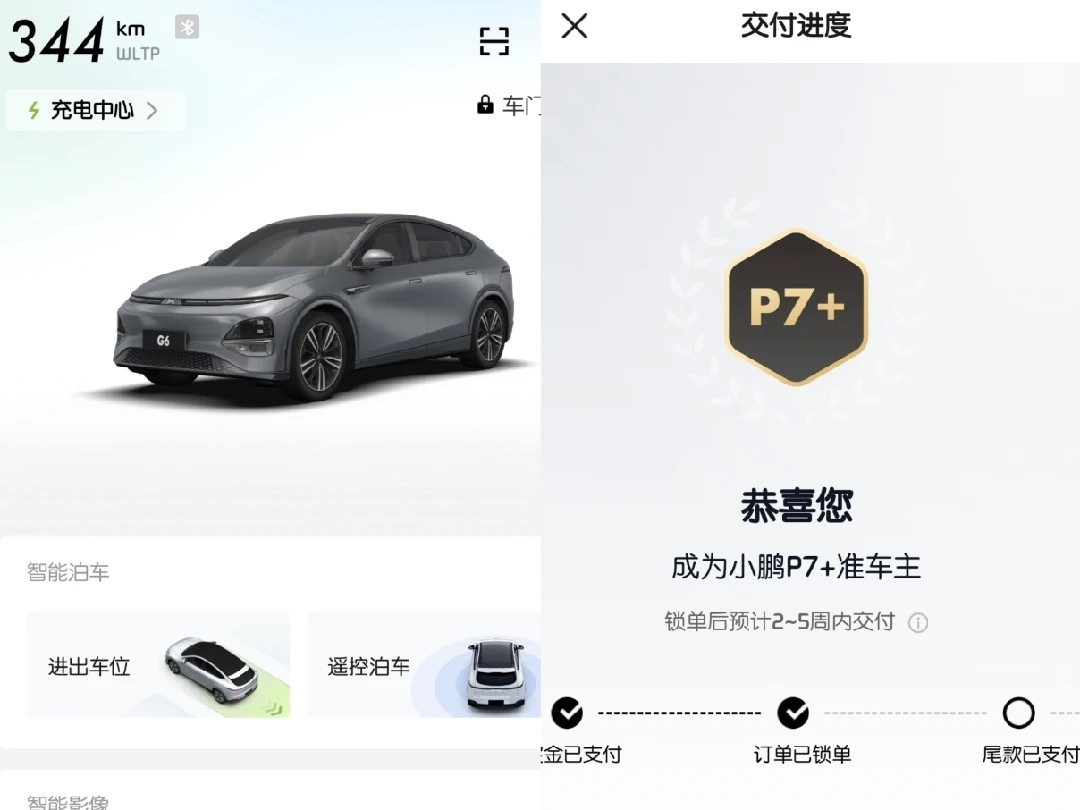Open the QR scan icon
This screenshot has width=1080, height=810.
pos(494,41)
